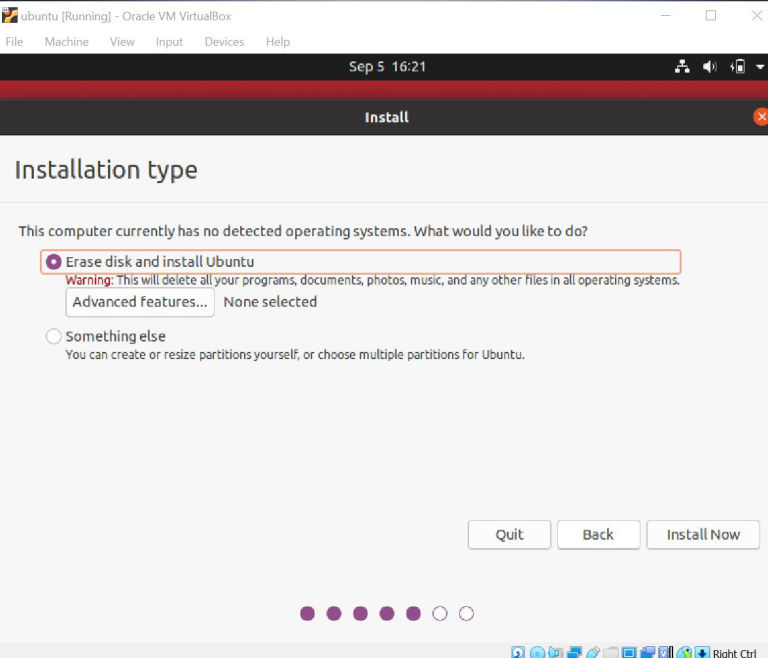Viewport: 768px width, 658px height.
Task: Click the USB device status icon
Action: [592, 653]
